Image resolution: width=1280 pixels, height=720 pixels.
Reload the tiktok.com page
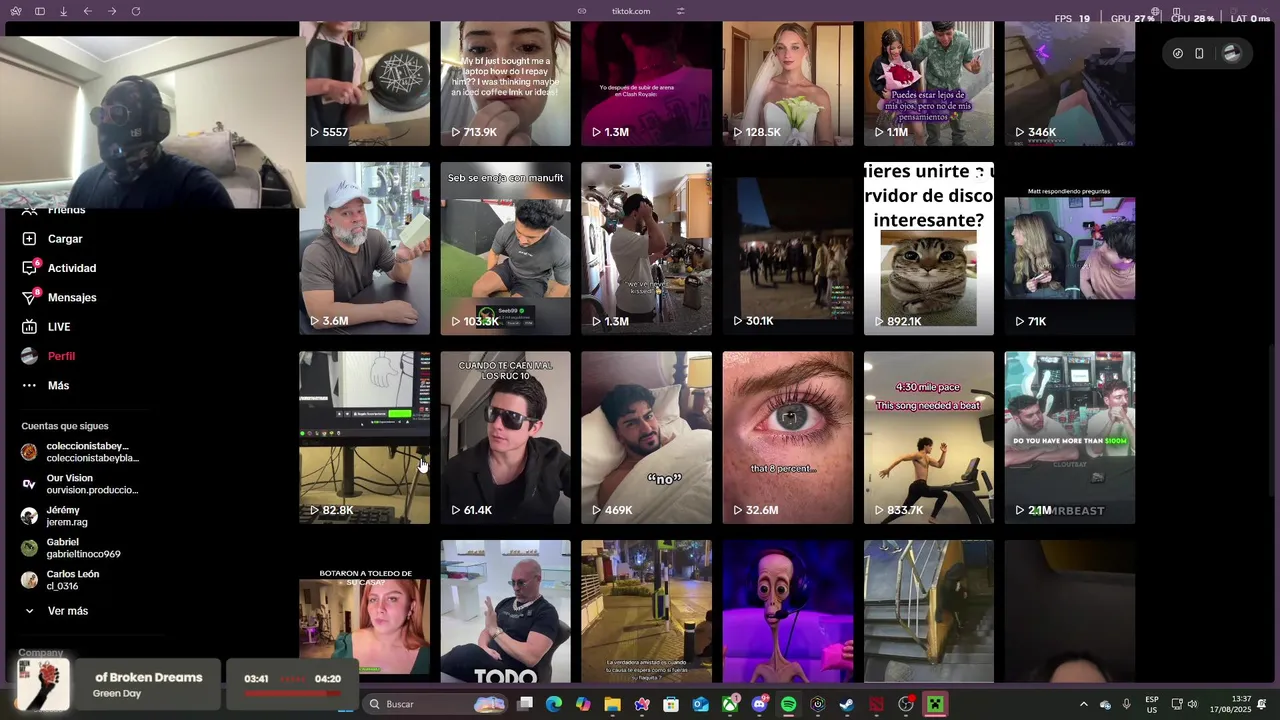(x=135, y=11)
